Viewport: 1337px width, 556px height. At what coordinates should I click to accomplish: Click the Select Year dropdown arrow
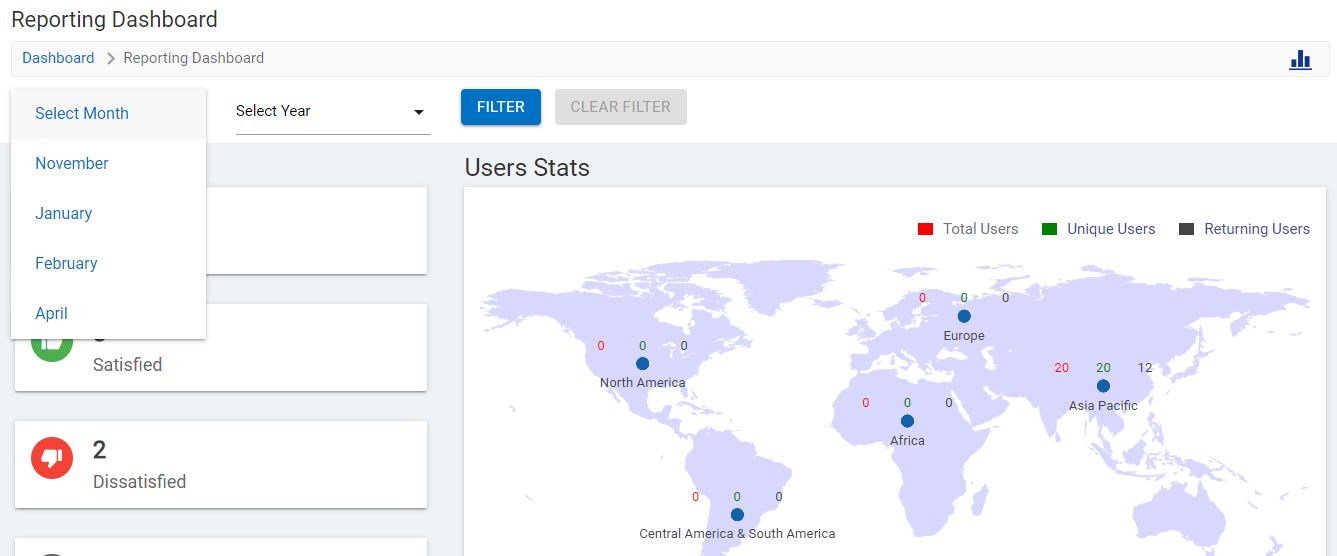[419, 112]
